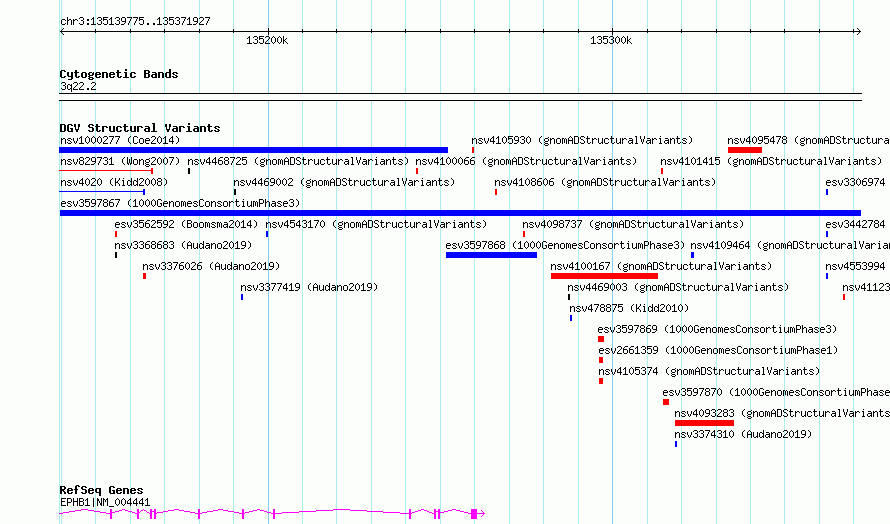This screenshot has width=890, height=524.
Task: Open nsv4098737 gnomAD variant label
Action: click(633, 224)
